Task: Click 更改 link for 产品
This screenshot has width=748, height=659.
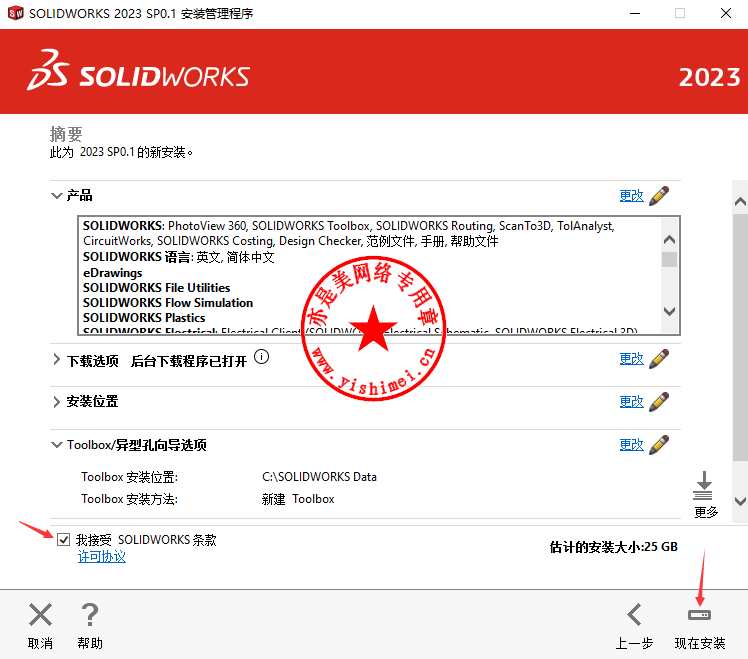Action: click(x=631, y=196)
